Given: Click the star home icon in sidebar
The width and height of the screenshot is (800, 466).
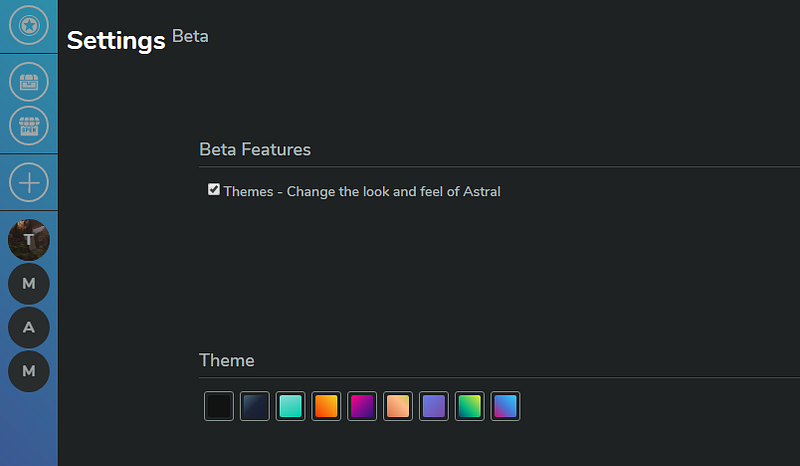Looking at the screenshot, I should click(x=29, y=24).
